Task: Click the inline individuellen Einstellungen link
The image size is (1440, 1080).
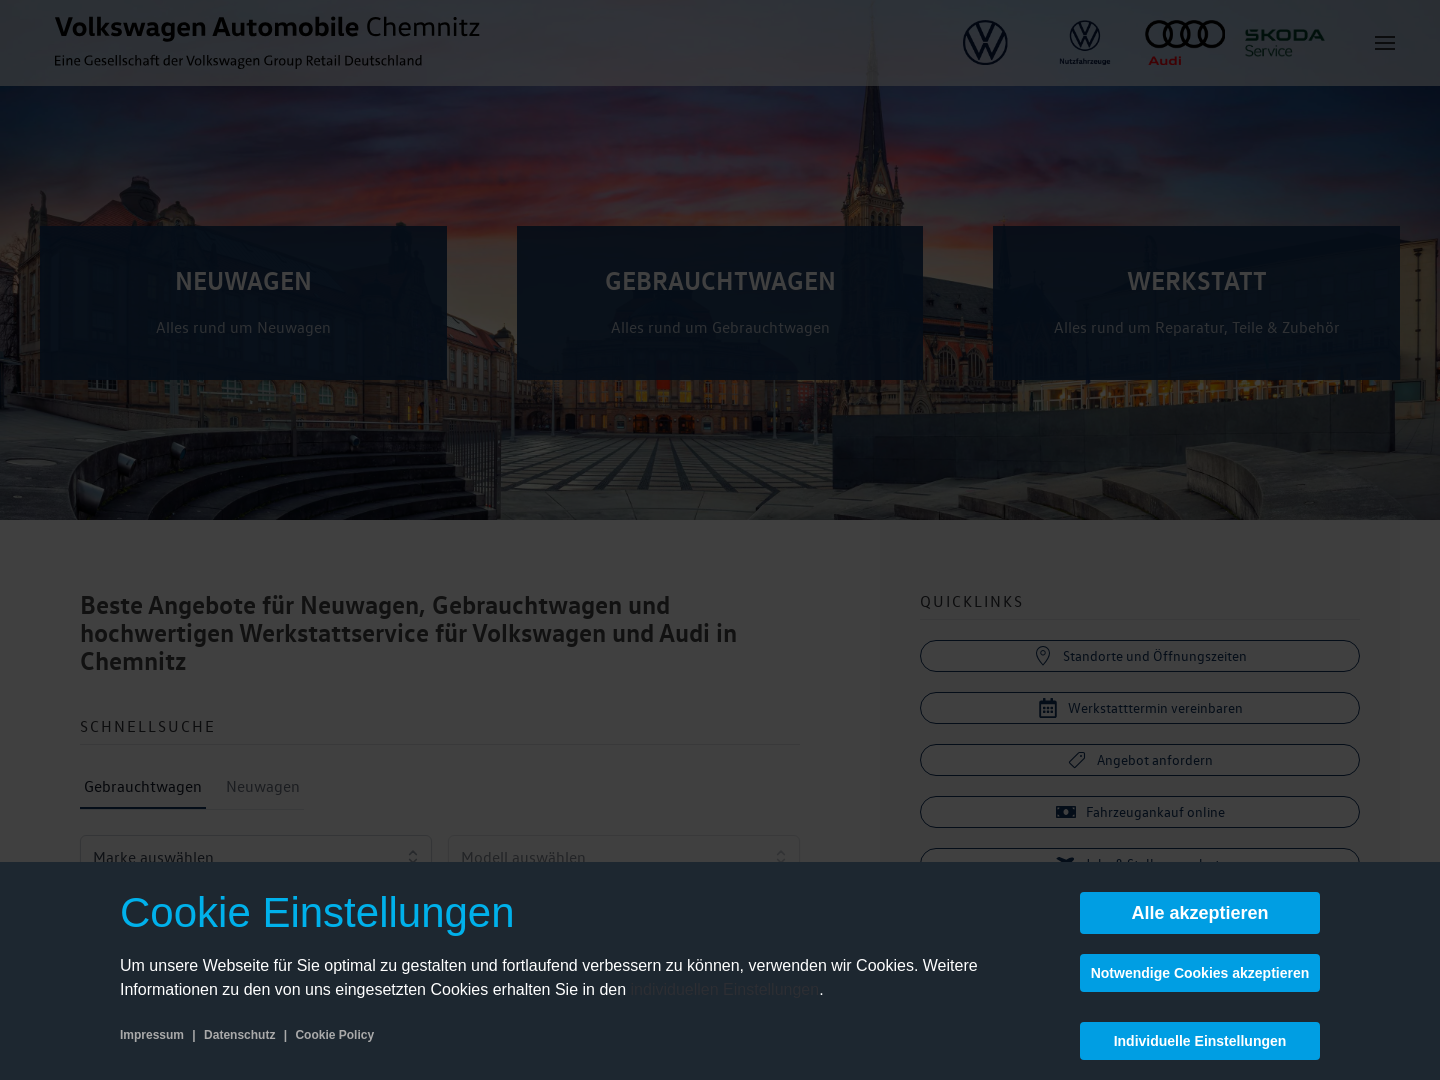Action: tap(725, 990)
